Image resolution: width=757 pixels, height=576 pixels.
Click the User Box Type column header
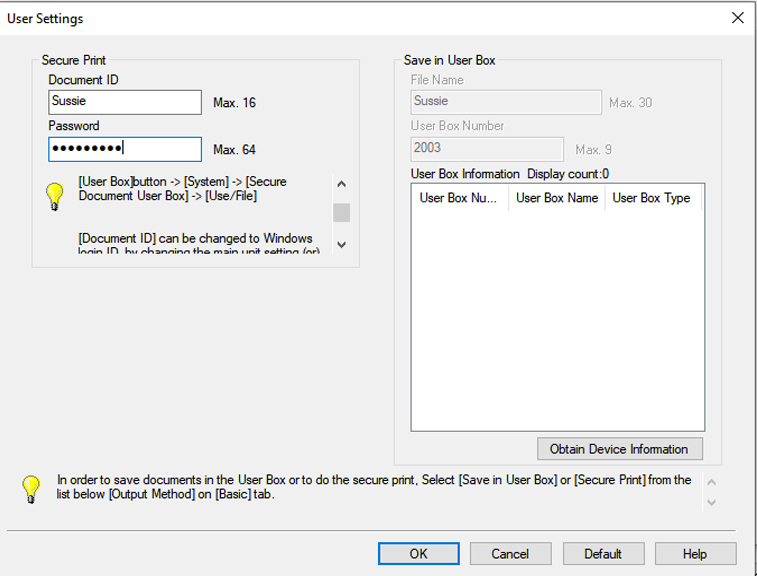(652, 198)
